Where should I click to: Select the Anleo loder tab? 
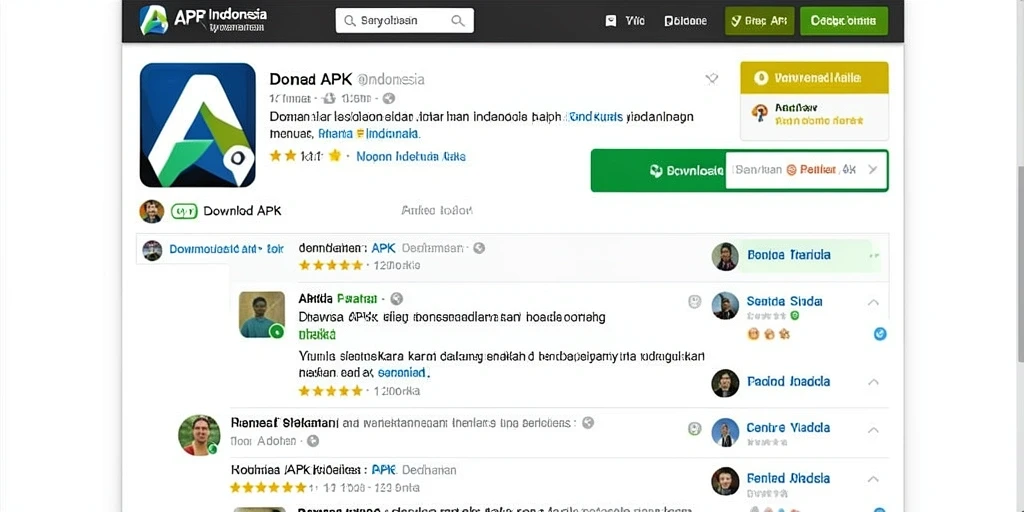pyautogui.click(x=437, y=210)
